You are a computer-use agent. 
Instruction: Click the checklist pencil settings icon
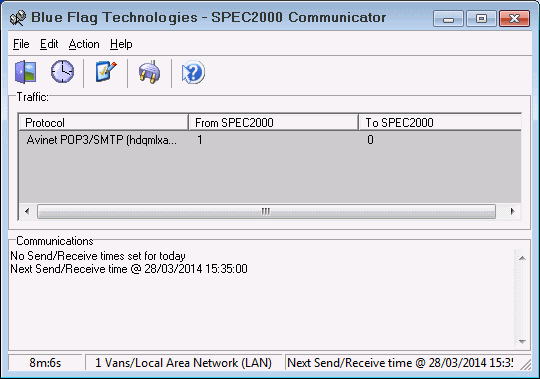click(106, 72)
